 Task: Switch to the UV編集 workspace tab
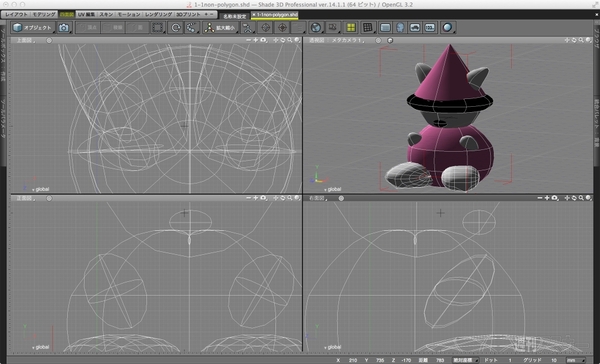(86, 15)
